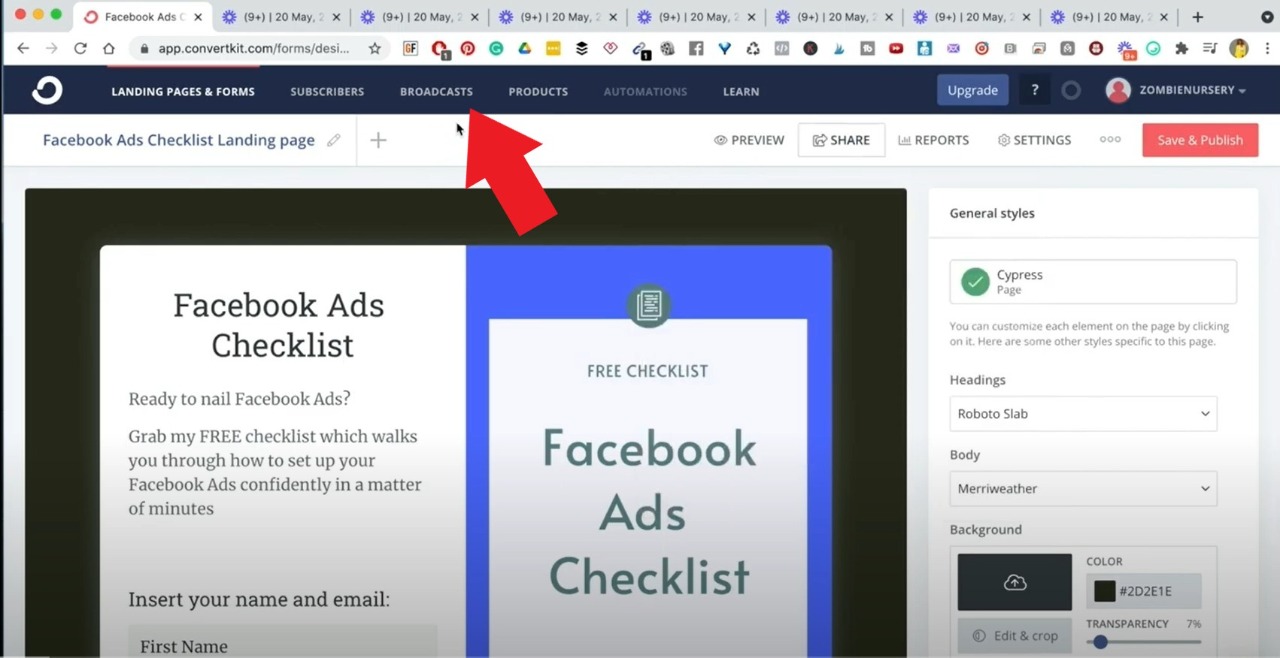Edit the landing page name using the pencil icon

(x=334, y=140)
